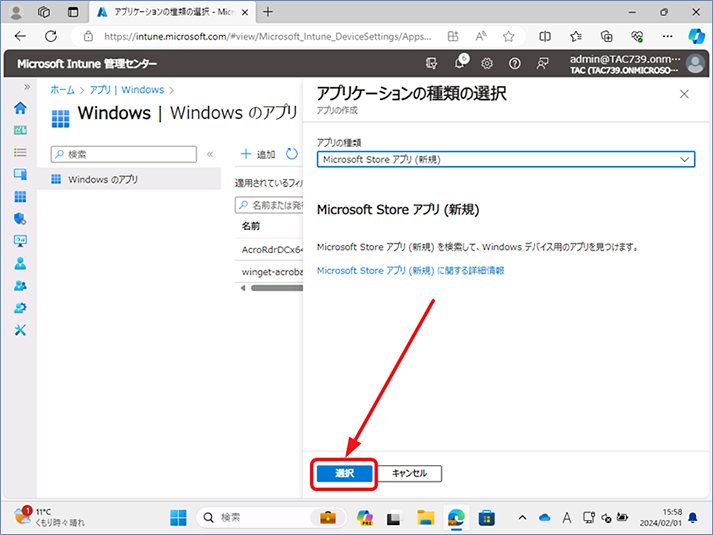The height and width of the screenshot is (535, 713).
Task: Close the application type selection panel
Action: 684,94
